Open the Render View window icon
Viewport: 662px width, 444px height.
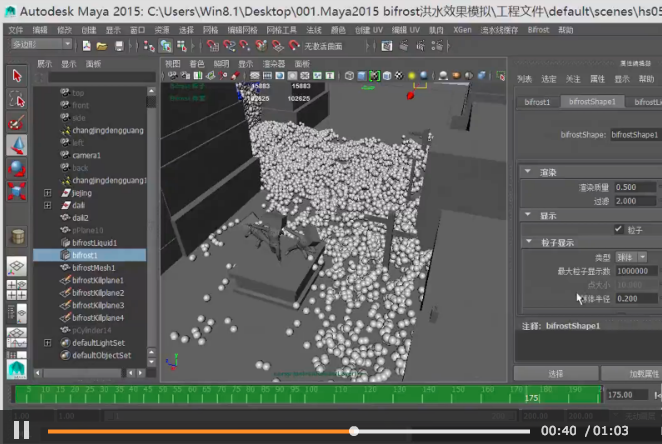point(387,46)
